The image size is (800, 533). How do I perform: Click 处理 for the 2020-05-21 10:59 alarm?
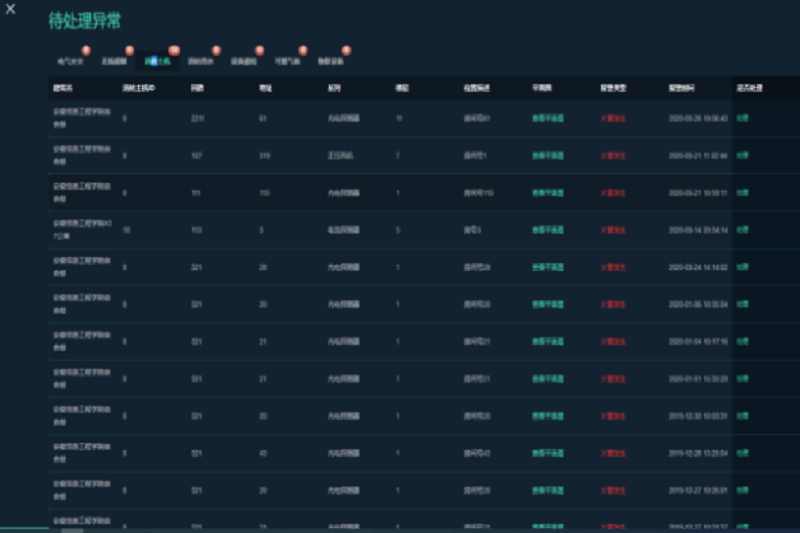click(x=742, y=192)
